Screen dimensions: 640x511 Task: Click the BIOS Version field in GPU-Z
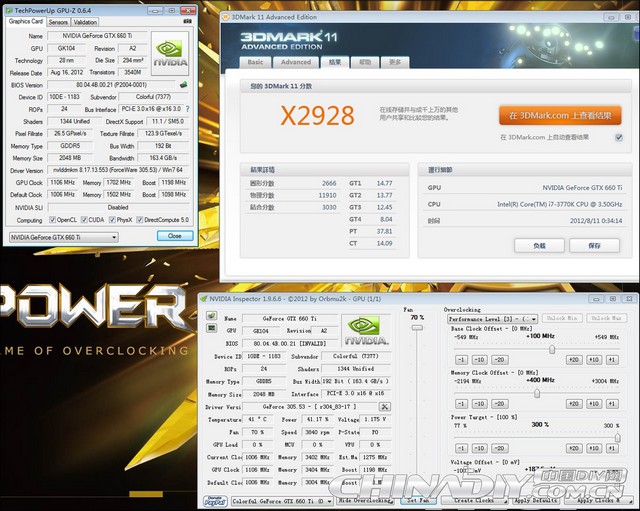pos(111,85)
